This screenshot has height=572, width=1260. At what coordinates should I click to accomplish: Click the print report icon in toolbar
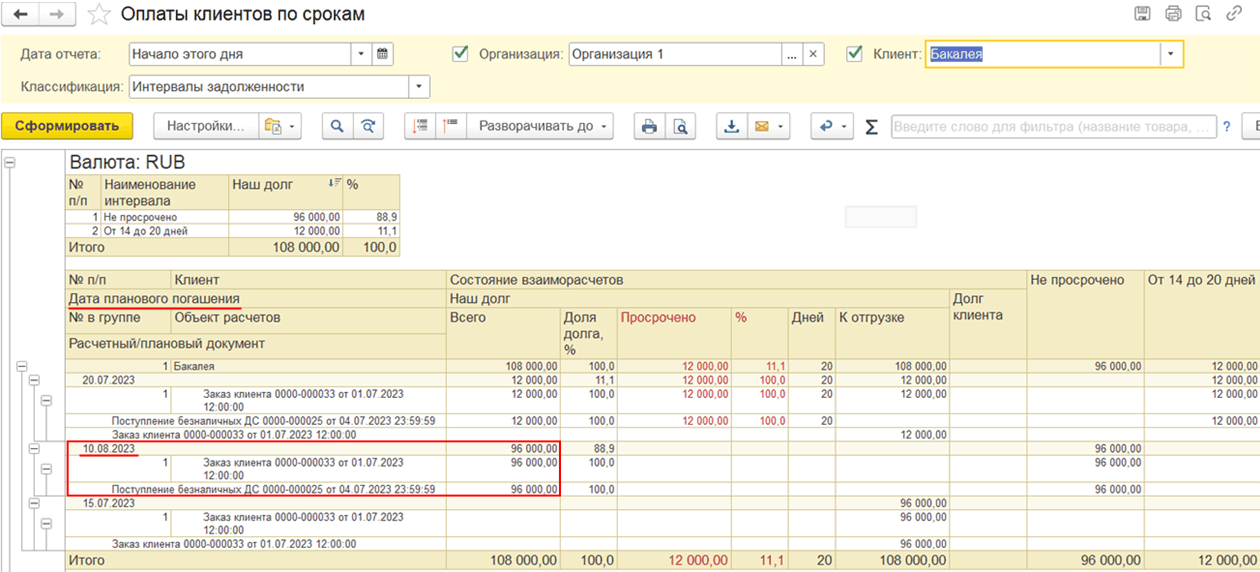[x=649, y=126]
